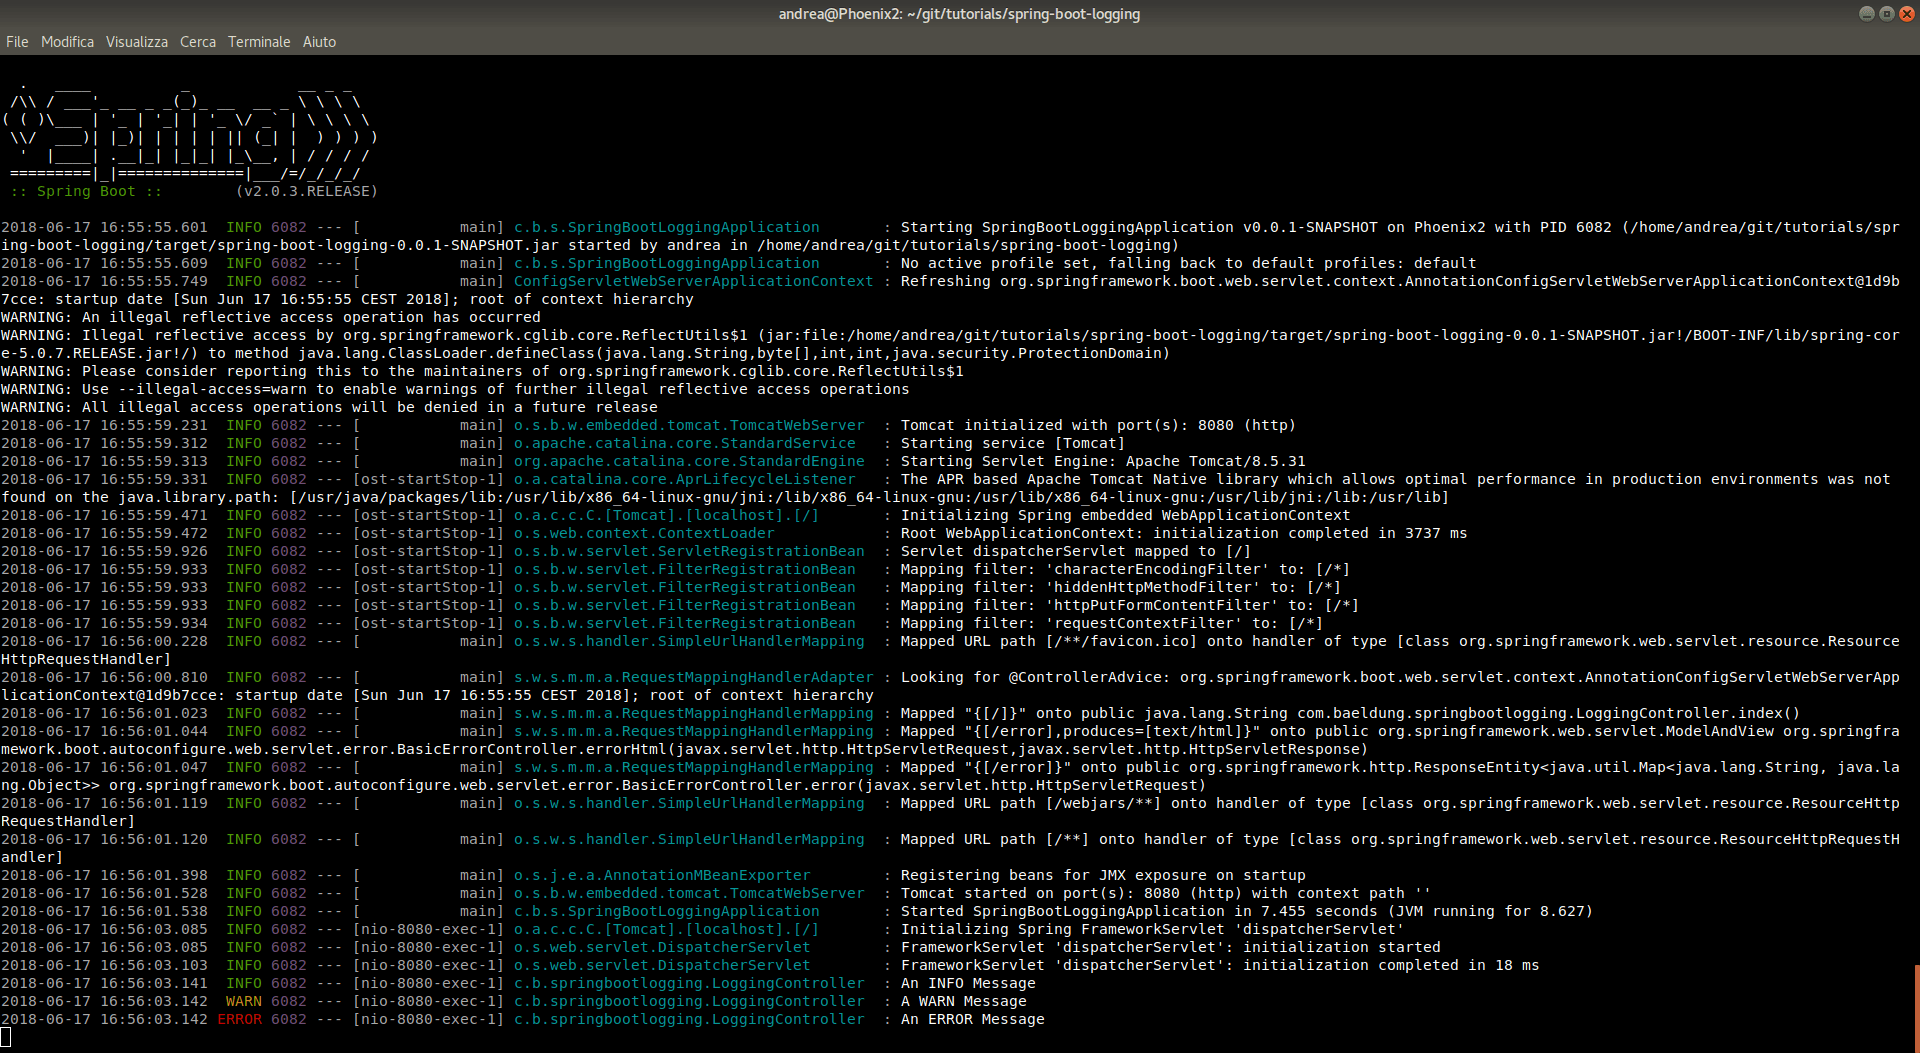Click the red ERROR log level label
1920x1053 pixels.
240,1020
